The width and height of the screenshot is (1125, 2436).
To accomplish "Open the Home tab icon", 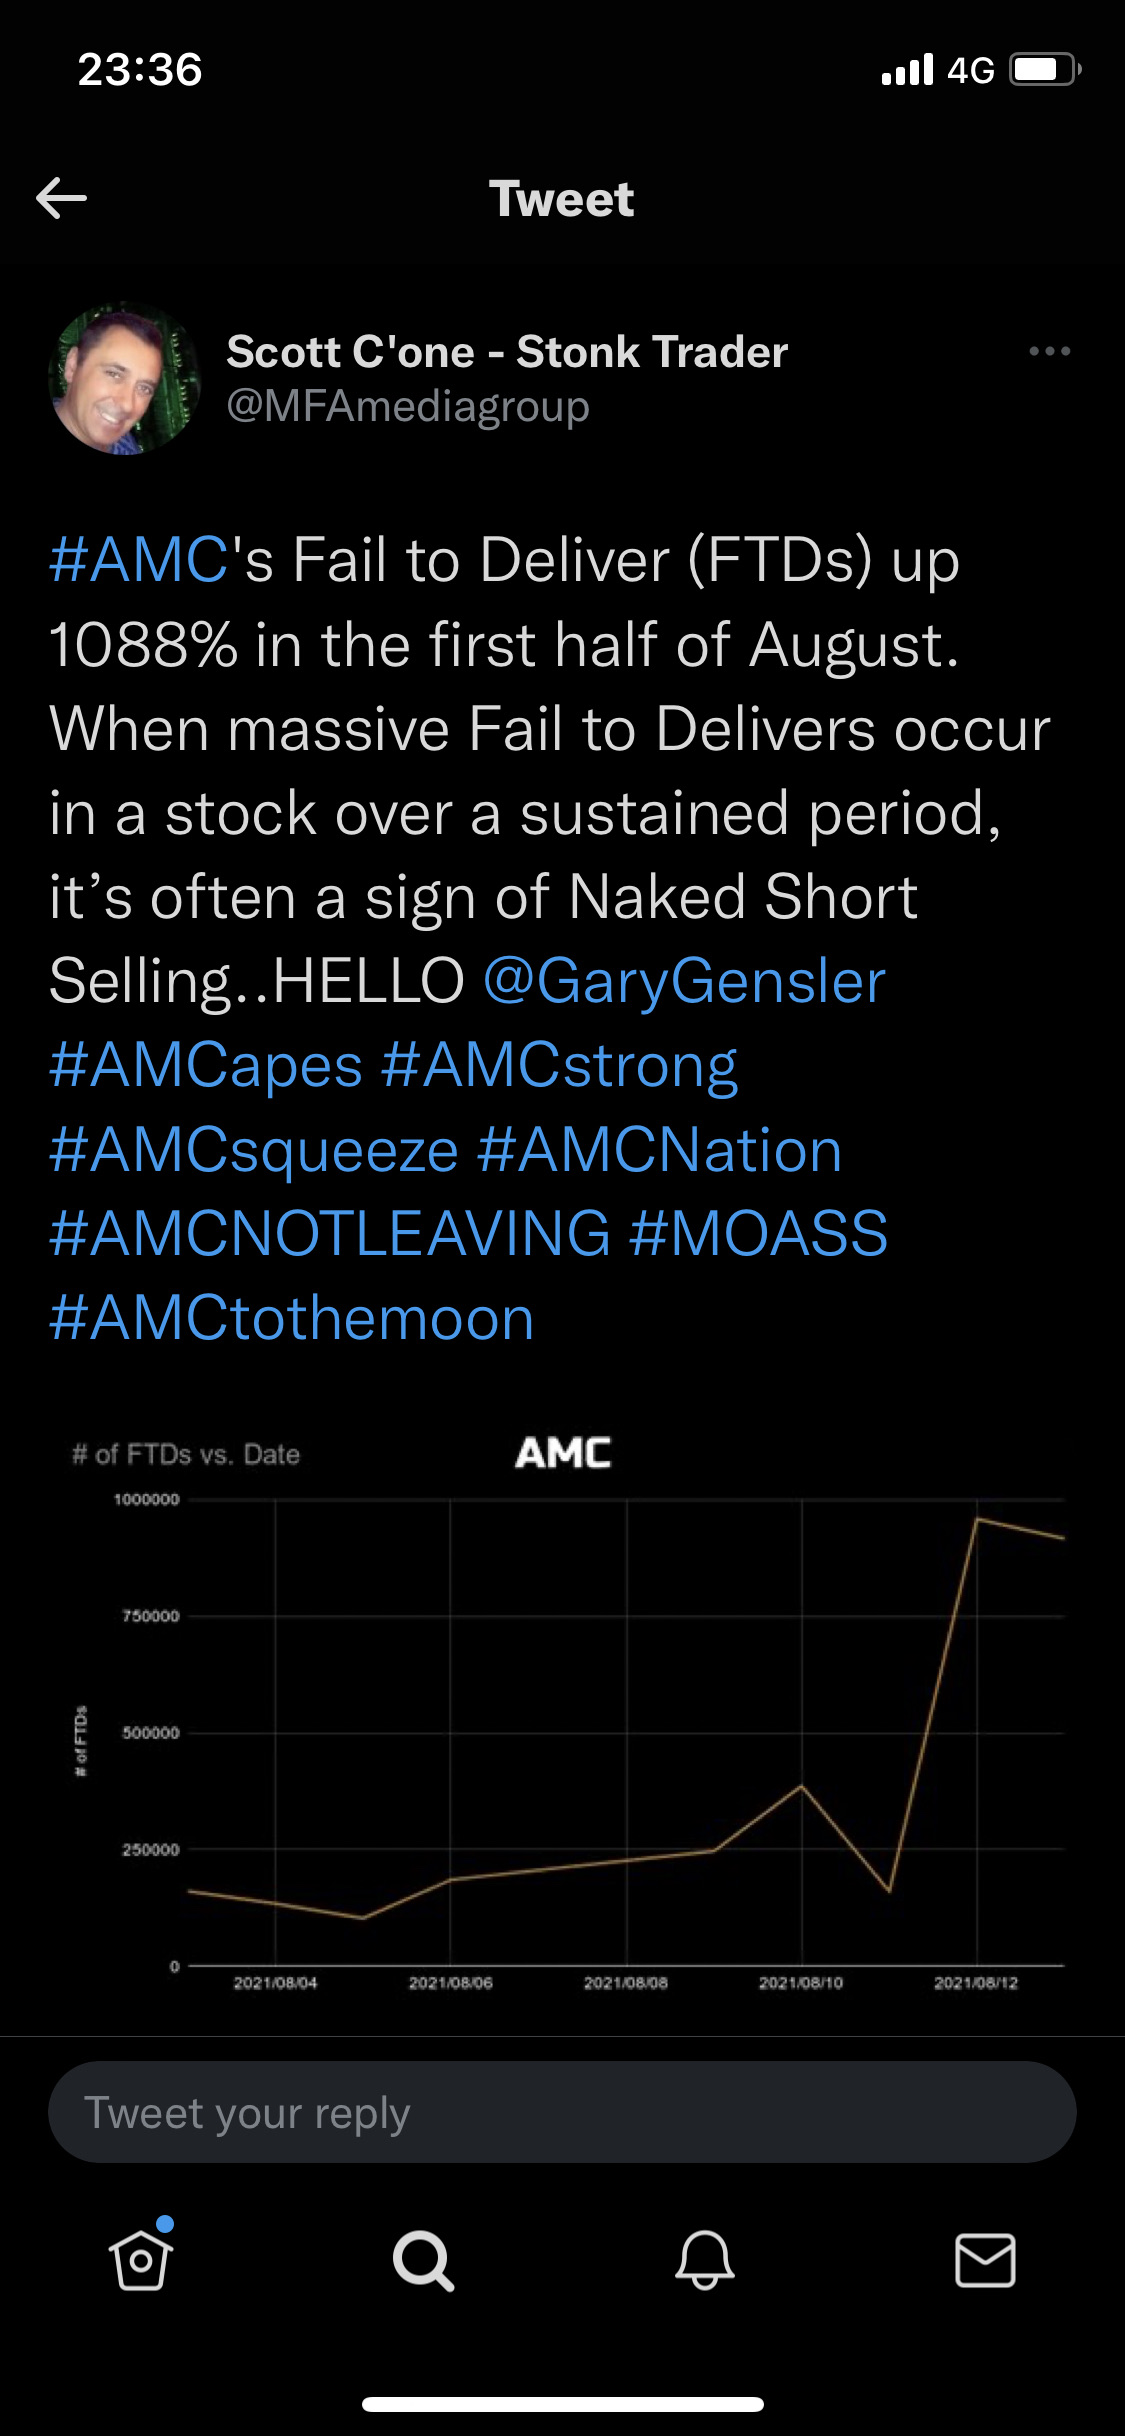I will click(141, 2259).
